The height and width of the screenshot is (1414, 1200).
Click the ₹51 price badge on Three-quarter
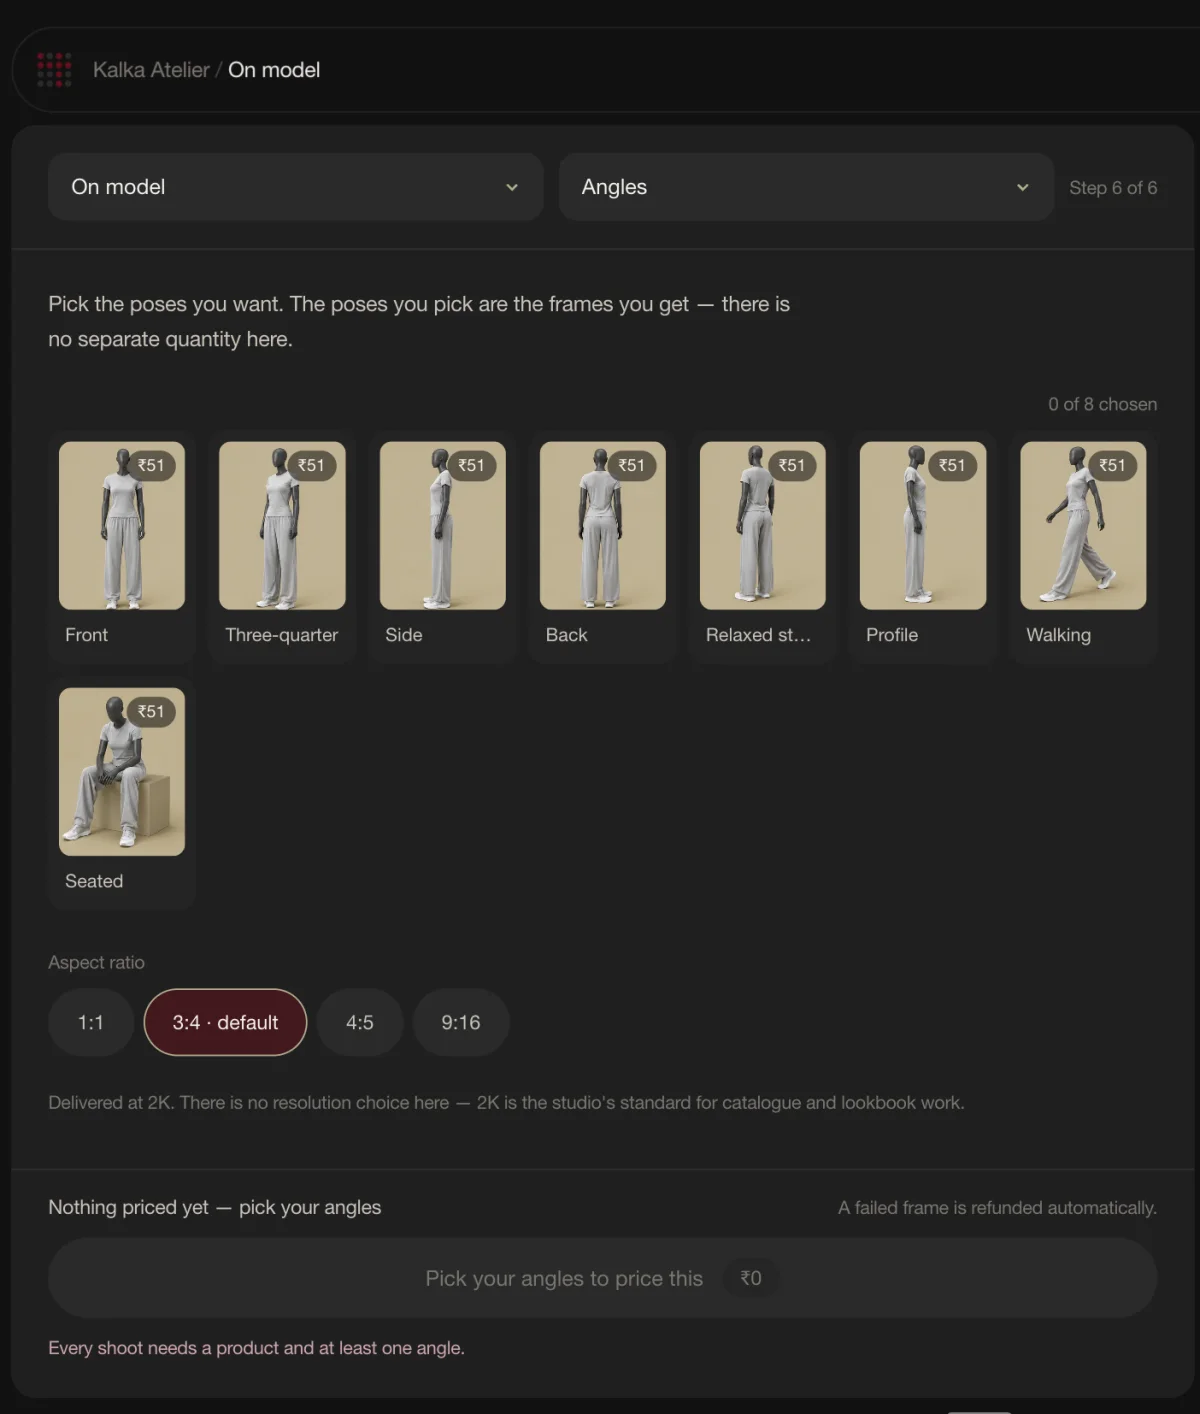(x=311, y=465)
